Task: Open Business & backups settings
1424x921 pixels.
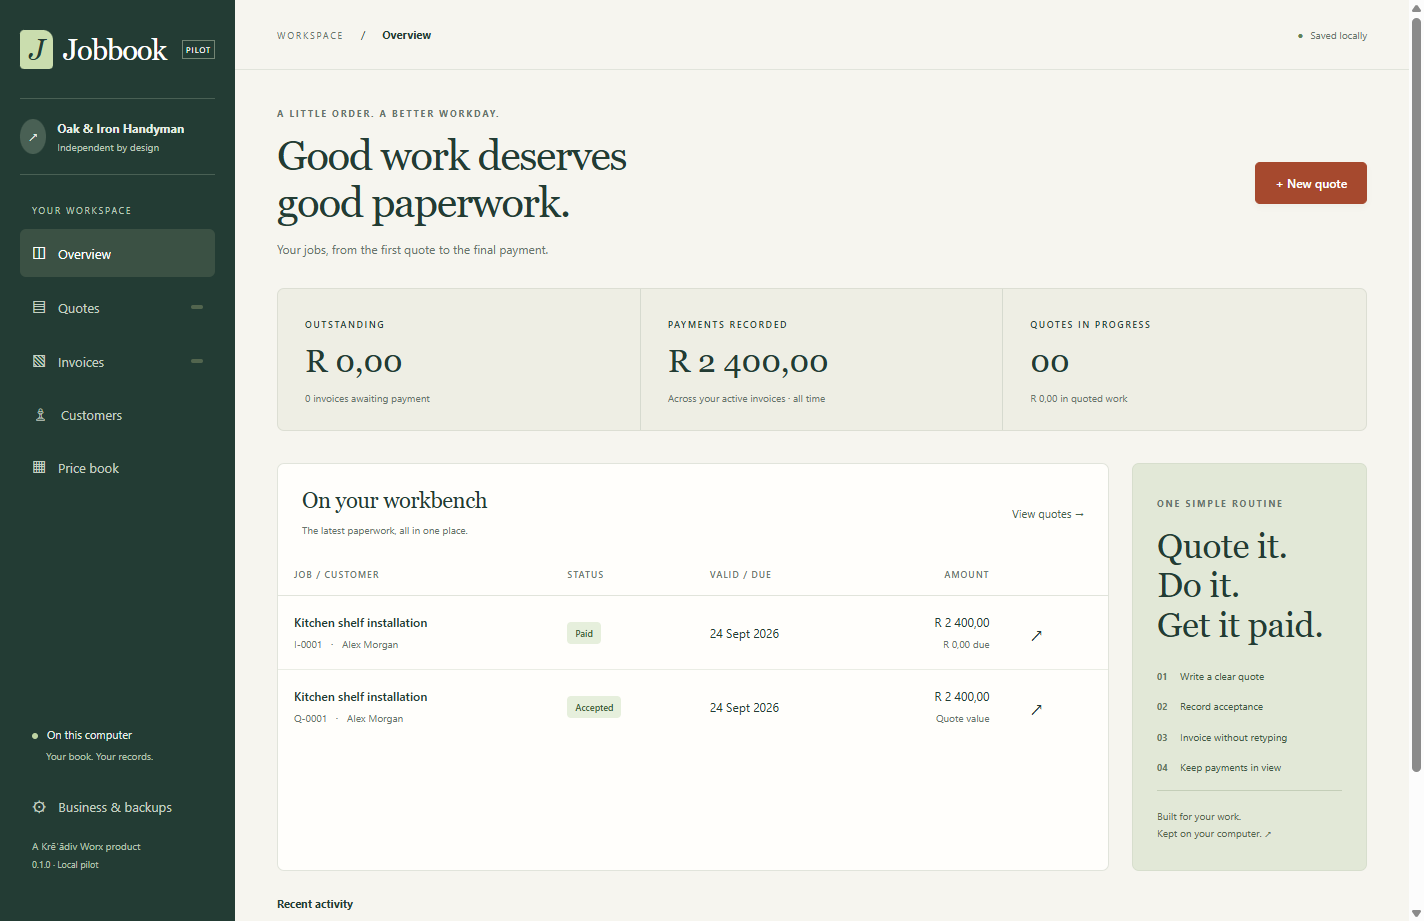Action: pyautogui.click(x=117, y=807)
